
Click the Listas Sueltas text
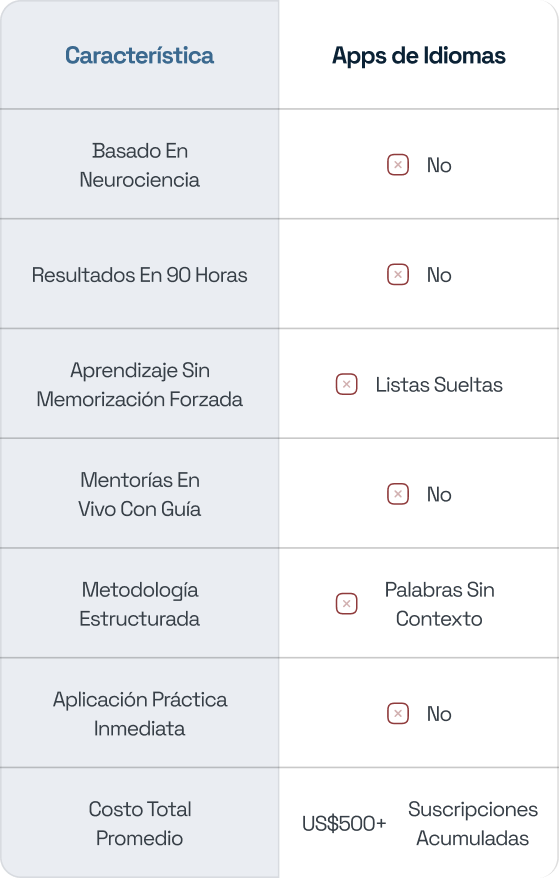pos(439,385)
